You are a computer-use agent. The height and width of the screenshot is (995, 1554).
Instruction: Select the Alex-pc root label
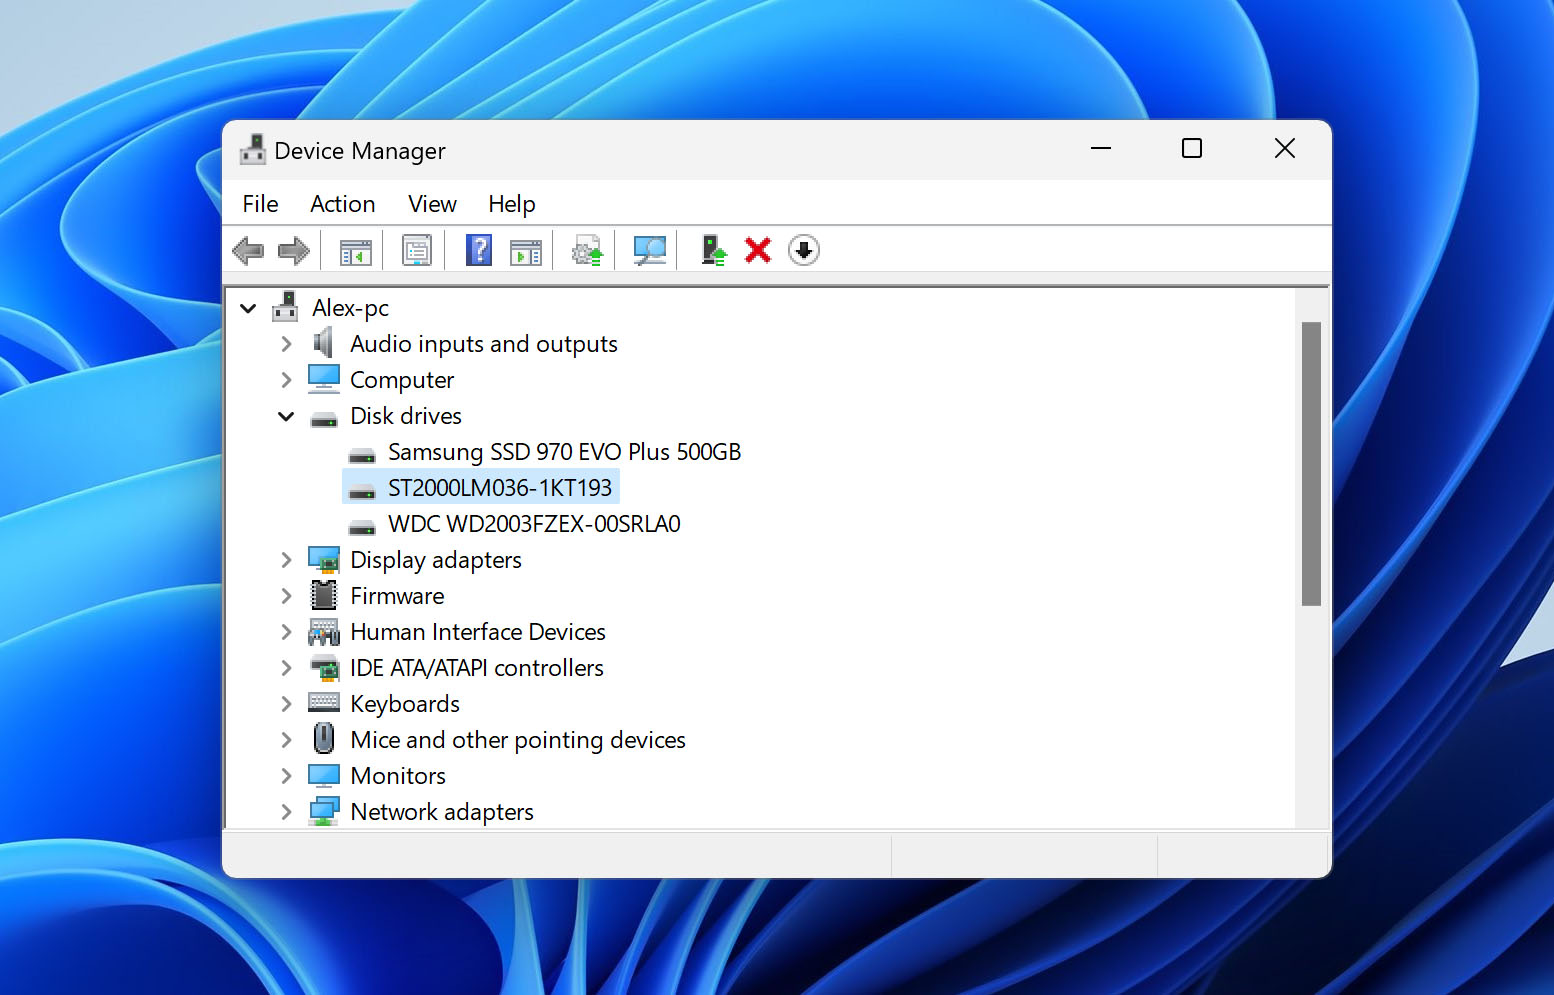coord(350,308)
